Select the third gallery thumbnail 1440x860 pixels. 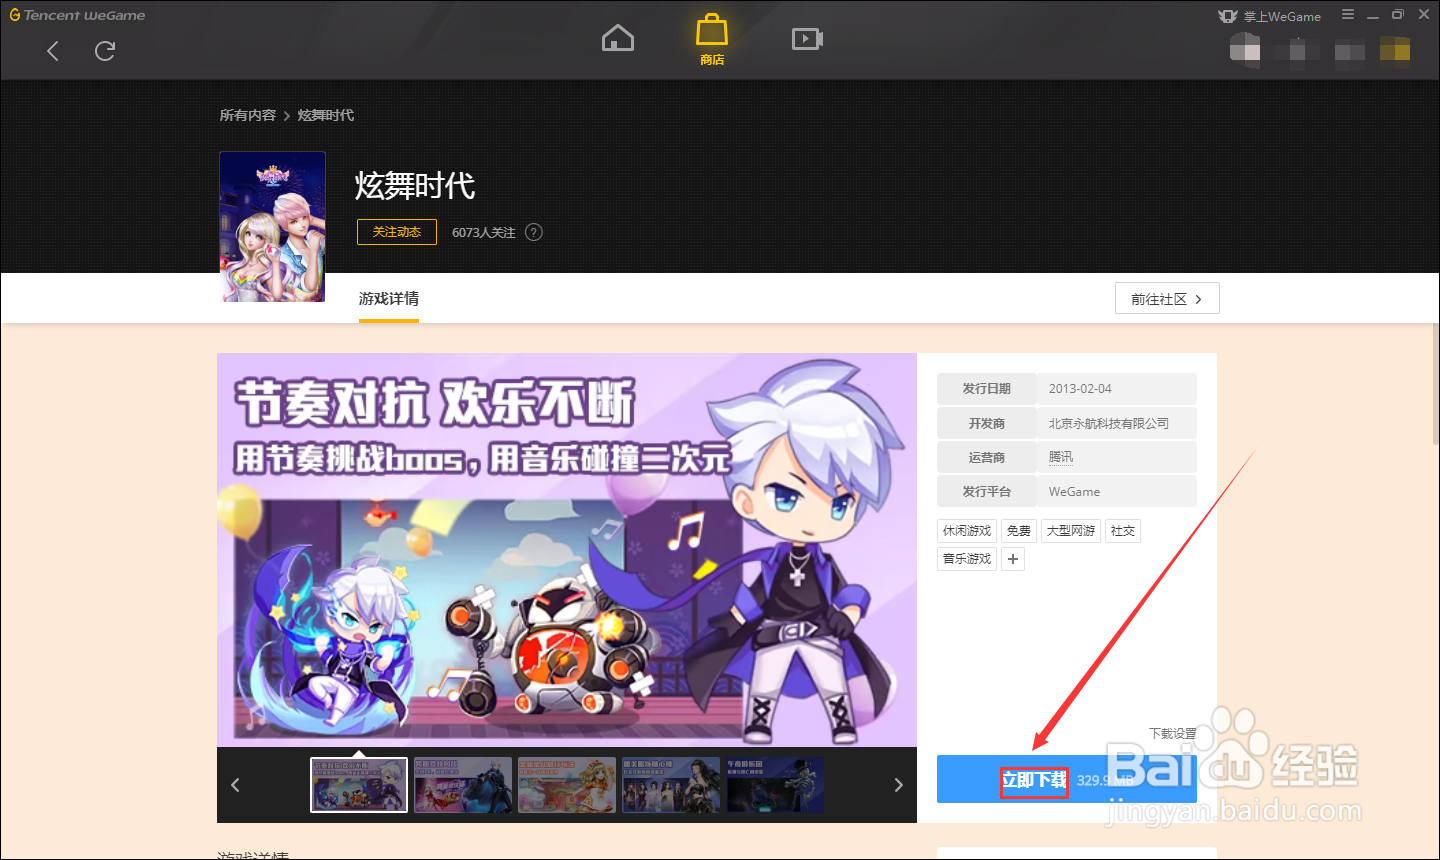click(x=567, y=784)
